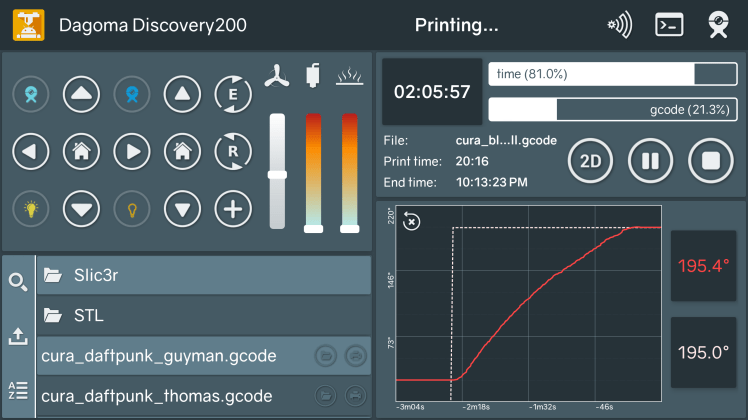
Task: Click the upload file icon
Action: click(x=18, y=336)
